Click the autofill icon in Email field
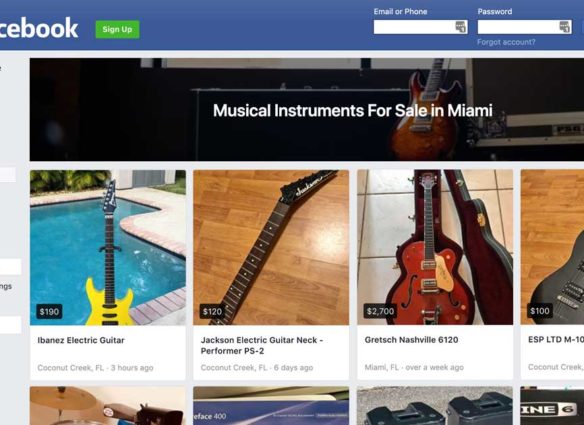The image size is (584, 425). [x=461, y=27]
